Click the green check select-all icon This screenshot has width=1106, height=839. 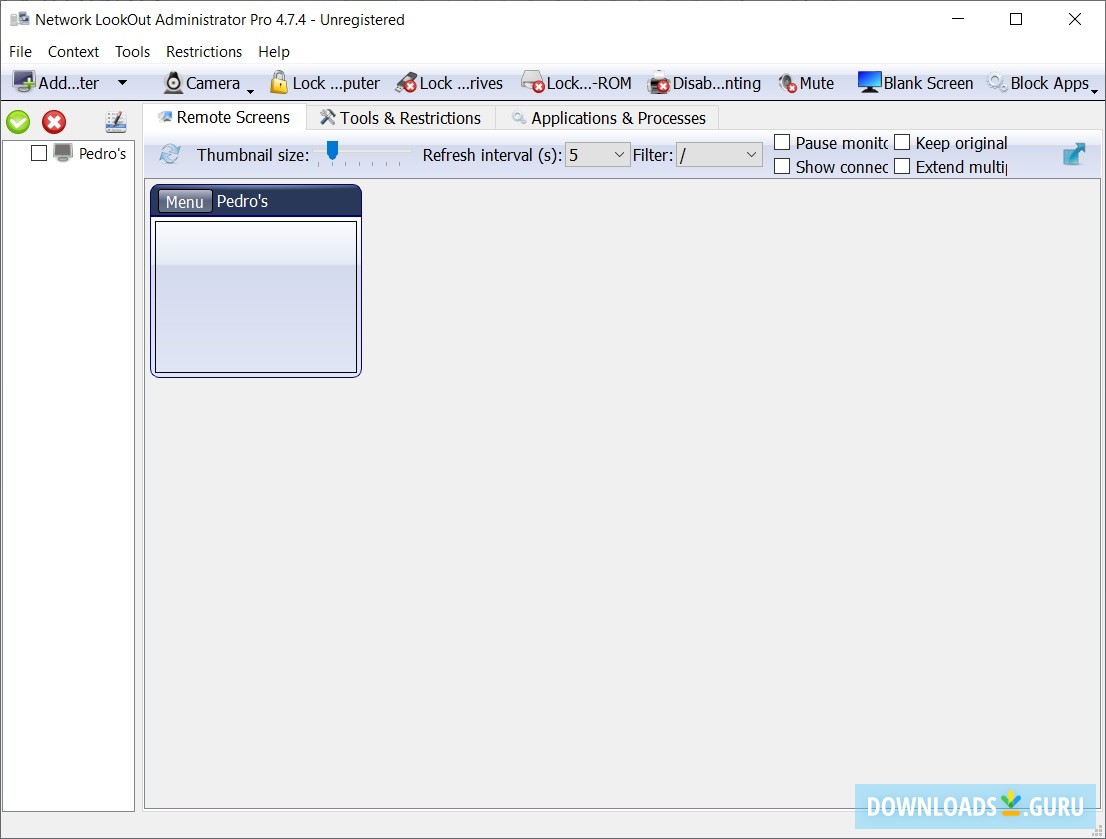coord(18,121)
